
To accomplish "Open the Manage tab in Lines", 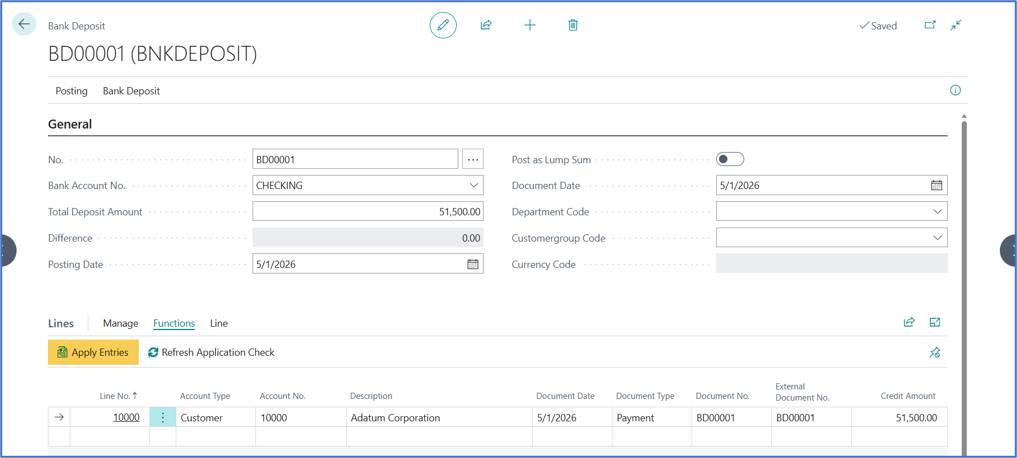I will [x=121, y=323].
